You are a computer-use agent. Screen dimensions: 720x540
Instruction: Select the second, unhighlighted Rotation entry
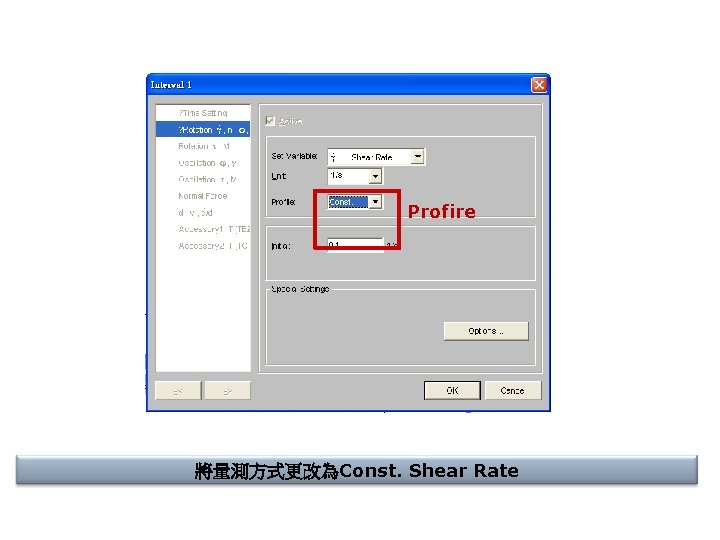[203, 146]
